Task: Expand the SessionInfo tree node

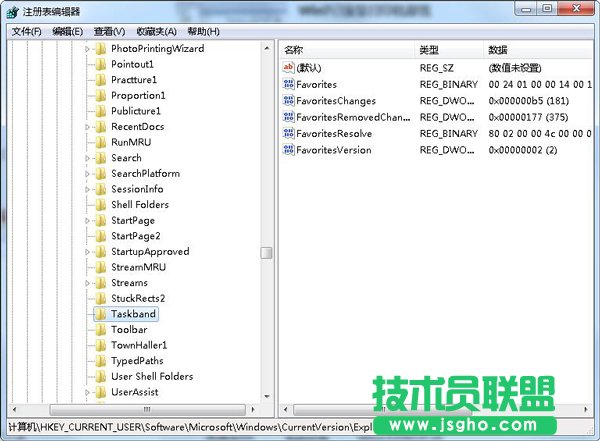Action: pyautogui.click(x=87, y=190)
